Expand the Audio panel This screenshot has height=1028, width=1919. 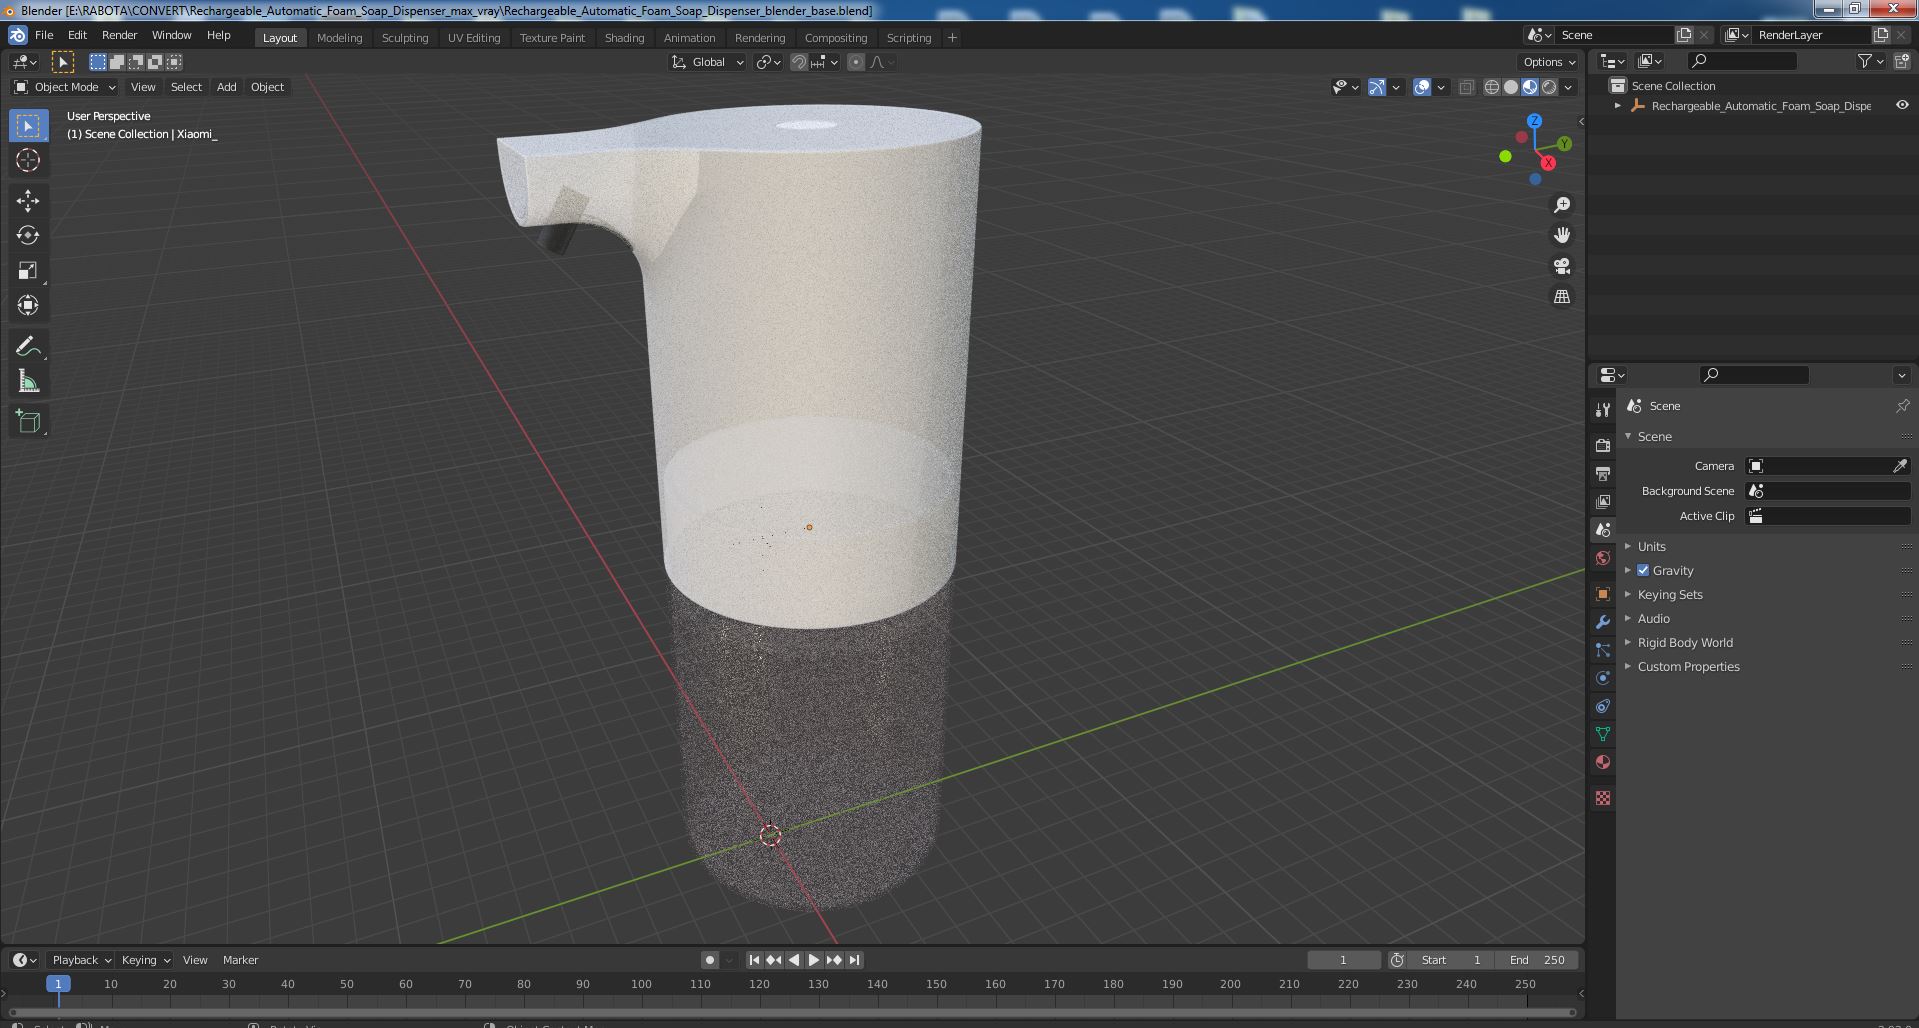(1654, 618)
